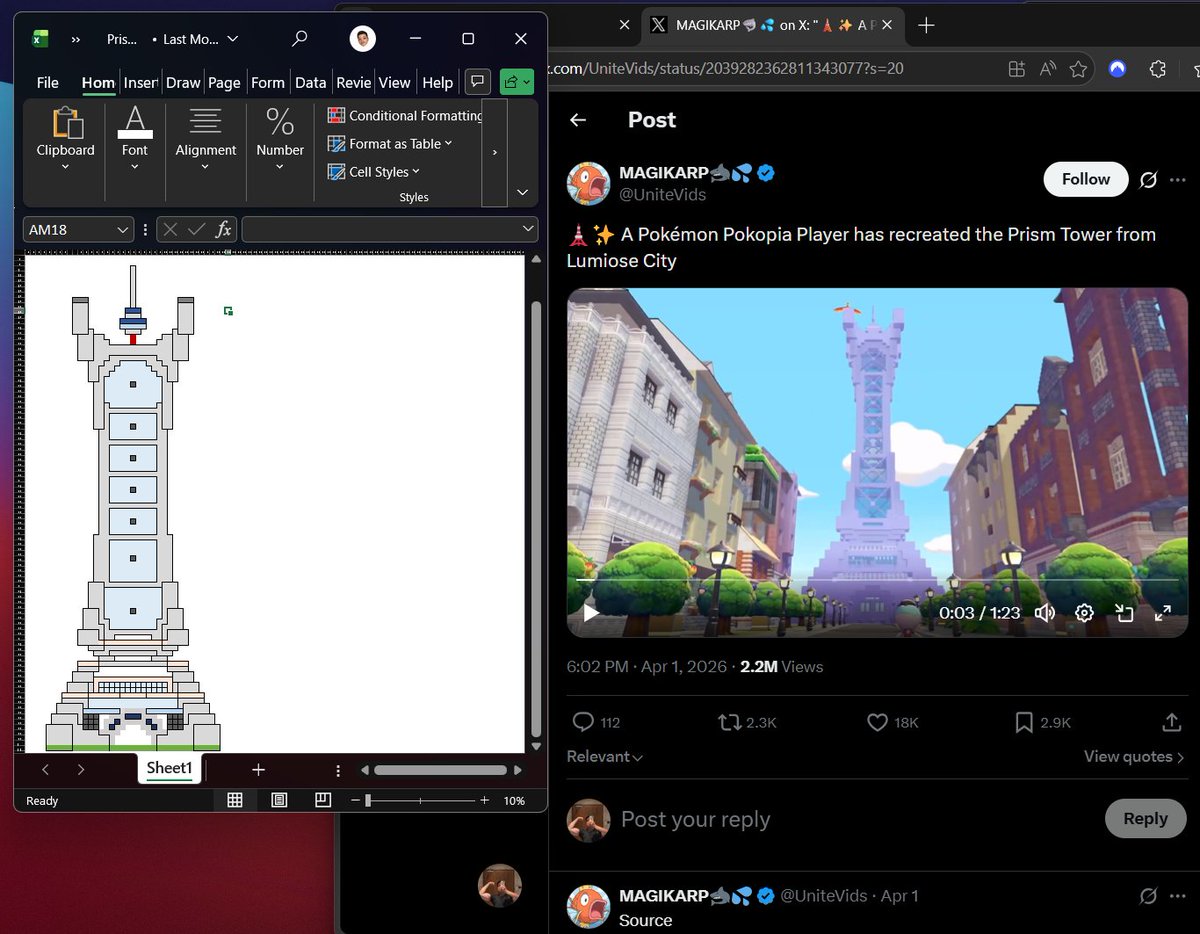
Task: Play the Prism Tower video
Action: [591, 612]
